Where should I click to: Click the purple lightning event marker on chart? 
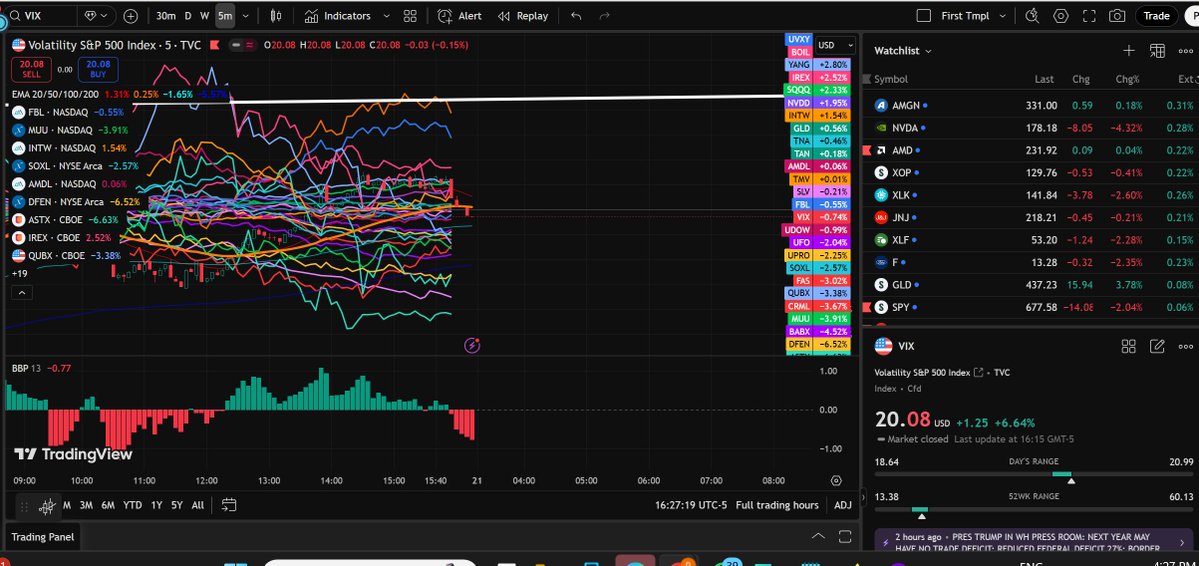pyautogui.click(x=473, y=345)
